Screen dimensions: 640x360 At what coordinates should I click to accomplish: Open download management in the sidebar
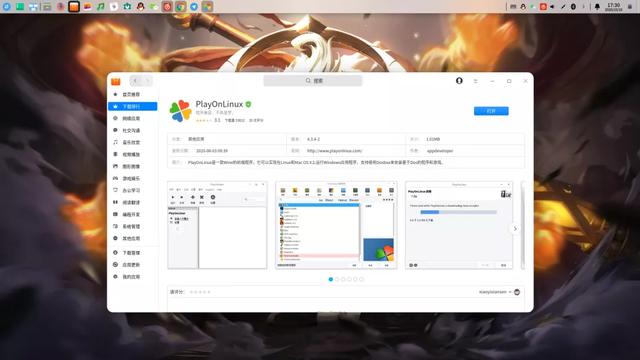pyautogui.click(x=132, y=253)
